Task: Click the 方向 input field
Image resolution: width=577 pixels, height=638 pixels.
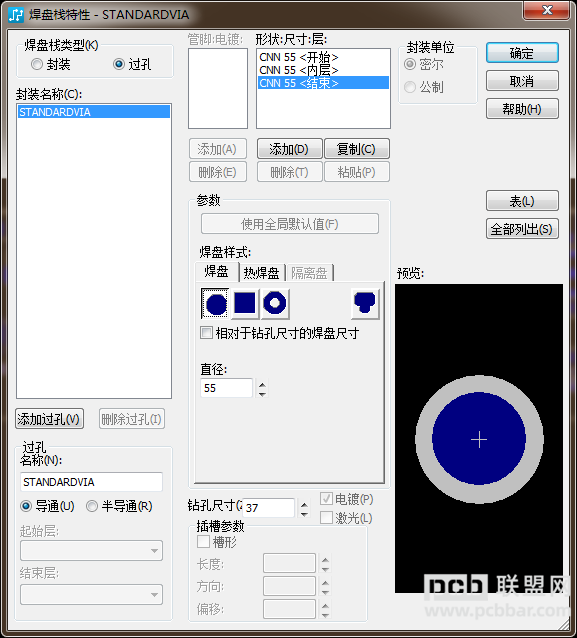Action: [289, 586]
